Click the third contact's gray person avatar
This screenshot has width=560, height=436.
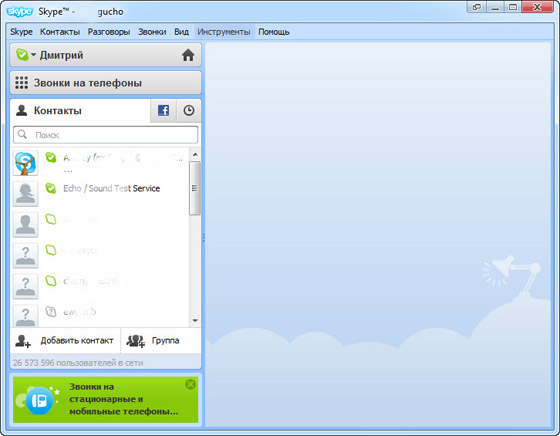pyautogui.click(x=25, y=225)
